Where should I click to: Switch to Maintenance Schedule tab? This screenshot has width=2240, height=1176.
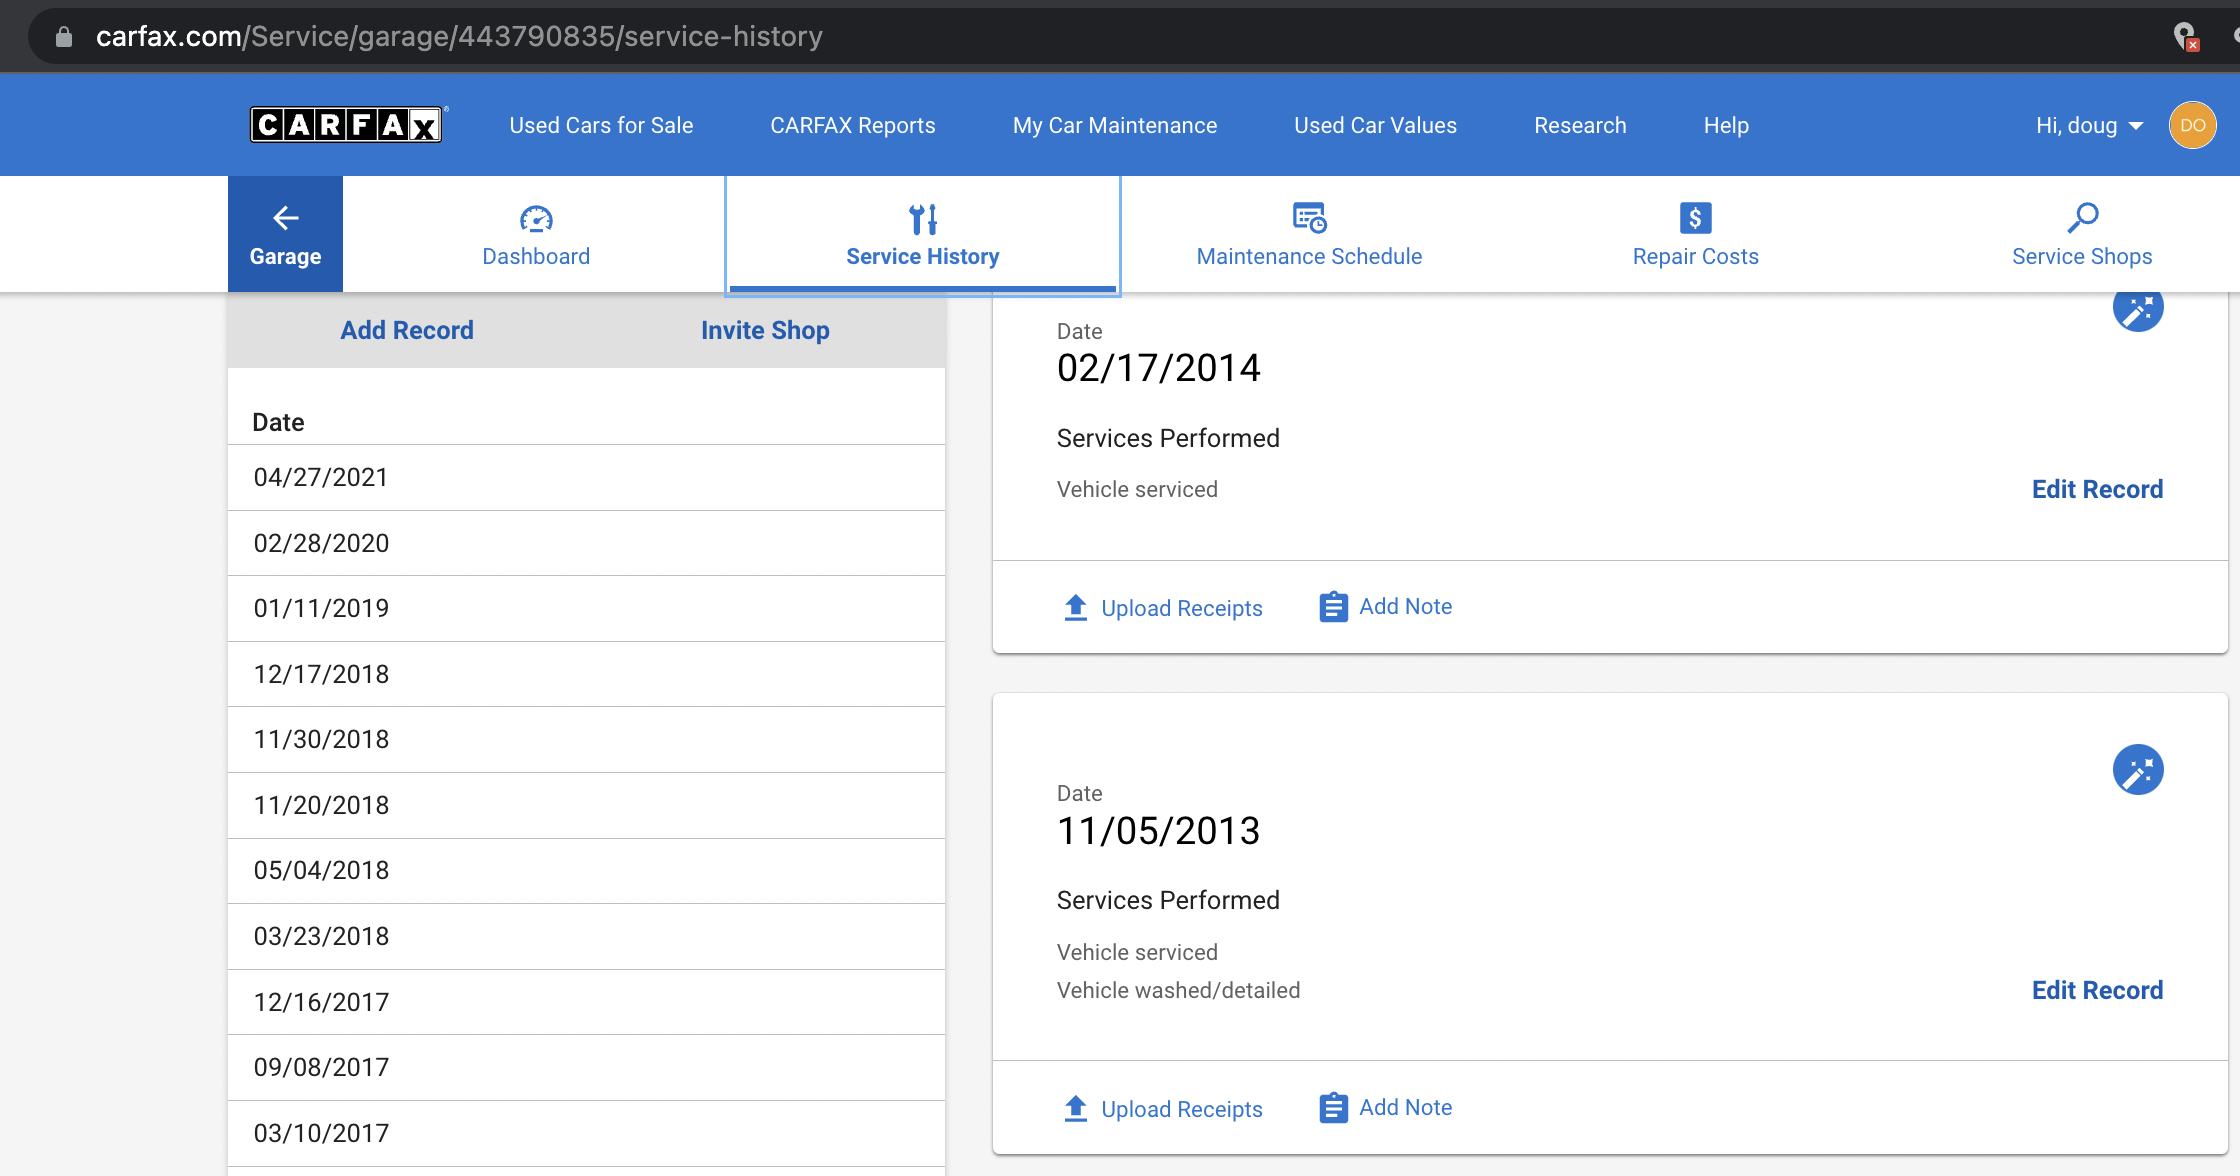[1309, 235]
